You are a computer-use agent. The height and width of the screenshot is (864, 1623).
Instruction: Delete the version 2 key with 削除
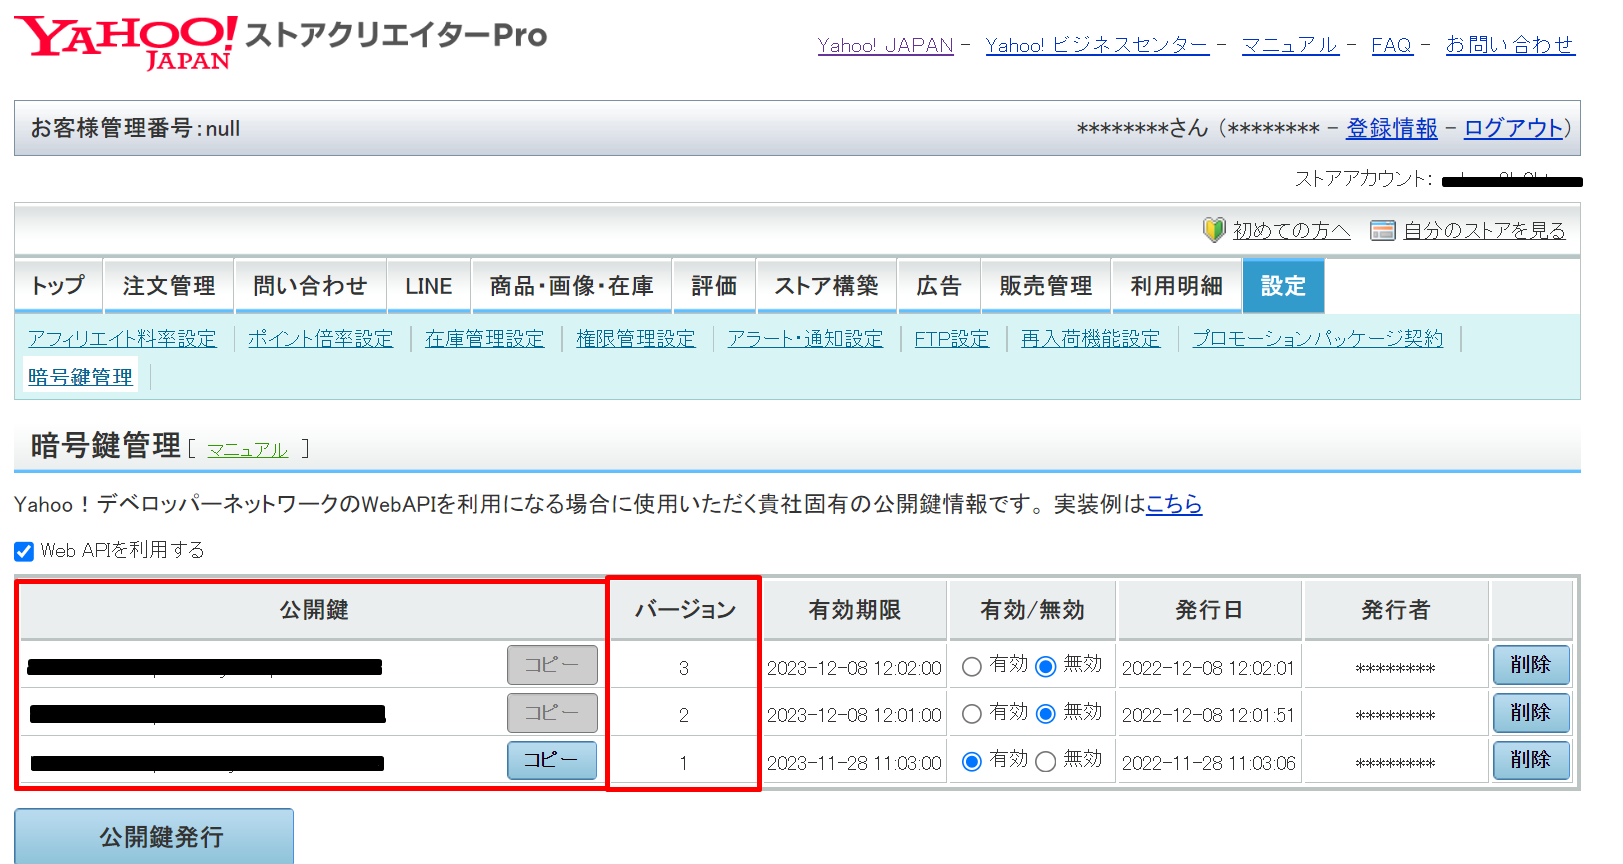point(1531,713)
